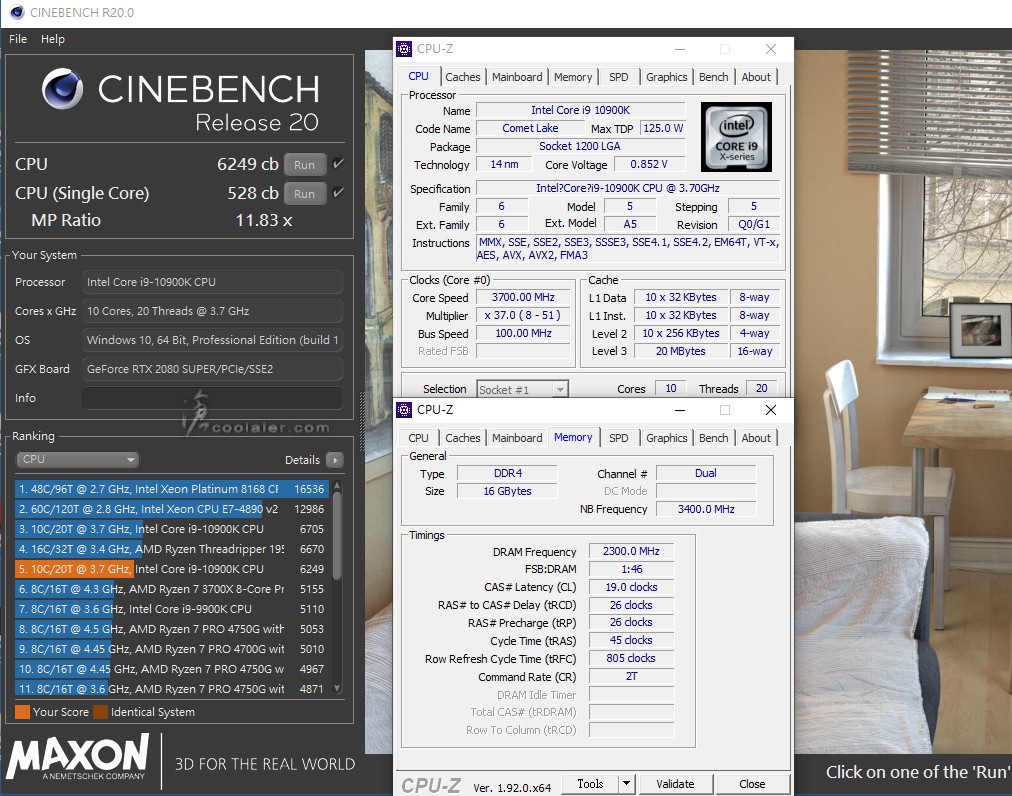Select Mainboard tab in upper CPU-Z window

coord(517,77)
